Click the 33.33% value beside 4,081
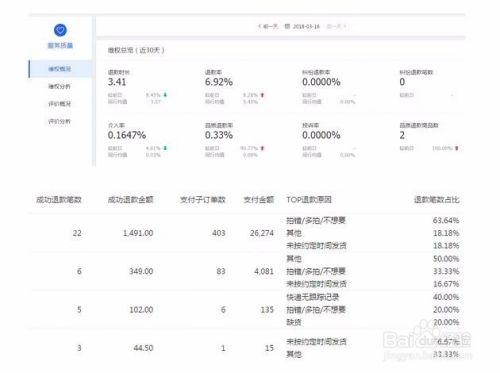This screenshot has width=500, height=373. tap(446, 271)
